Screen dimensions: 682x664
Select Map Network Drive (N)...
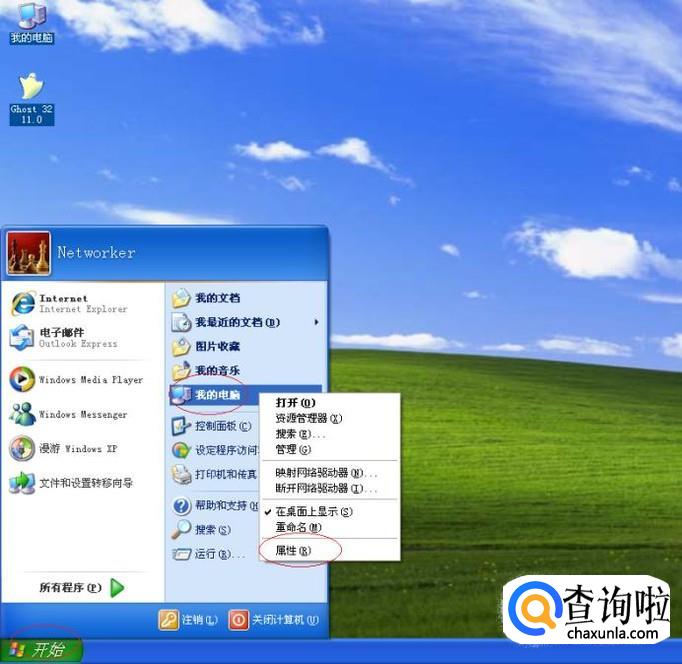(329, 473)
